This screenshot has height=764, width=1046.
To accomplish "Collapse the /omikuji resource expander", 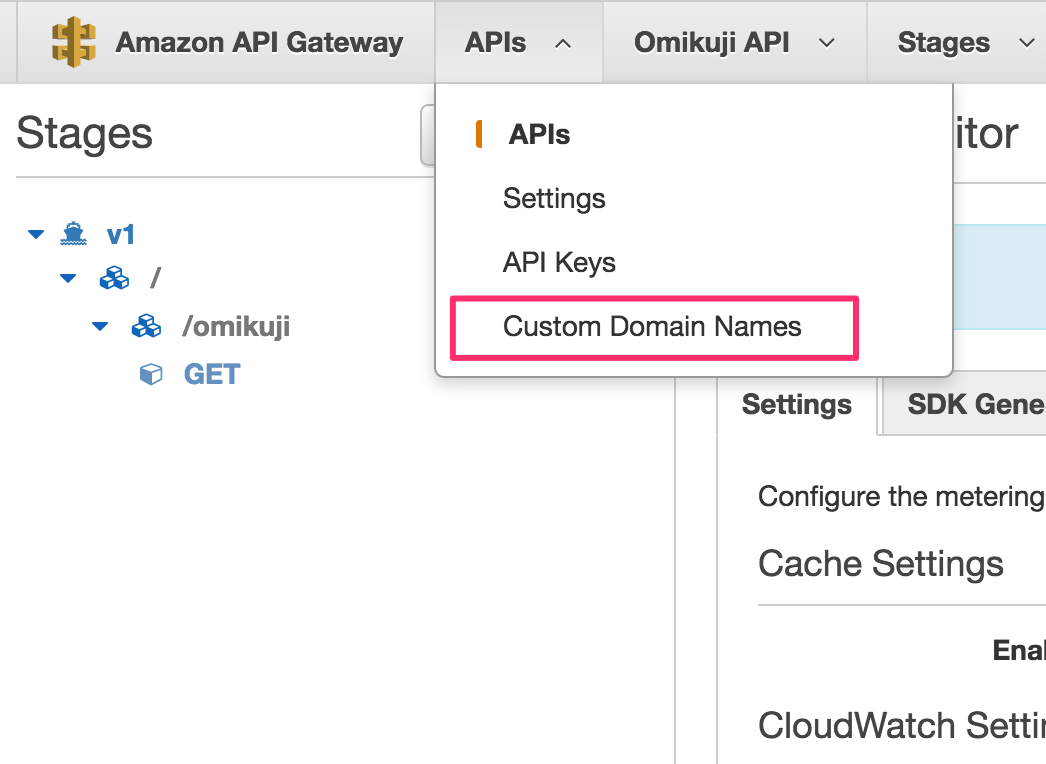I will [99, 326].
